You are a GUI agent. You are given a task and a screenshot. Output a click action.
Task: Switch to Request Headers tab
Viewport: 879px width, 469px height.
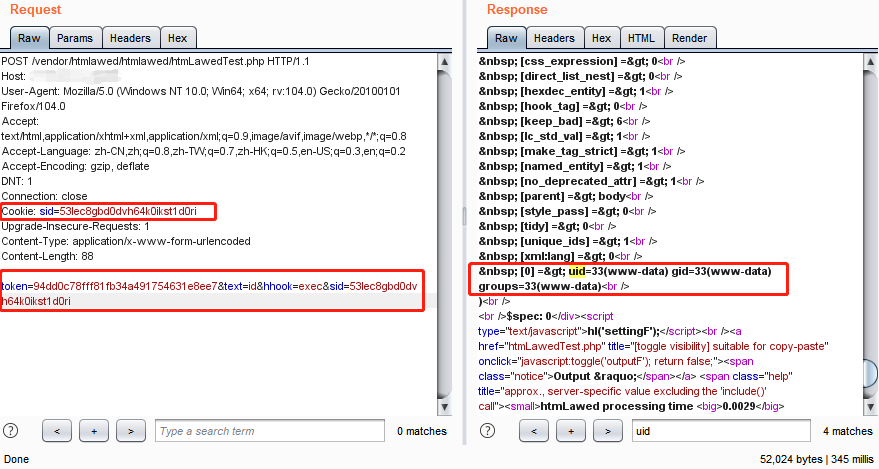(131, 38)
